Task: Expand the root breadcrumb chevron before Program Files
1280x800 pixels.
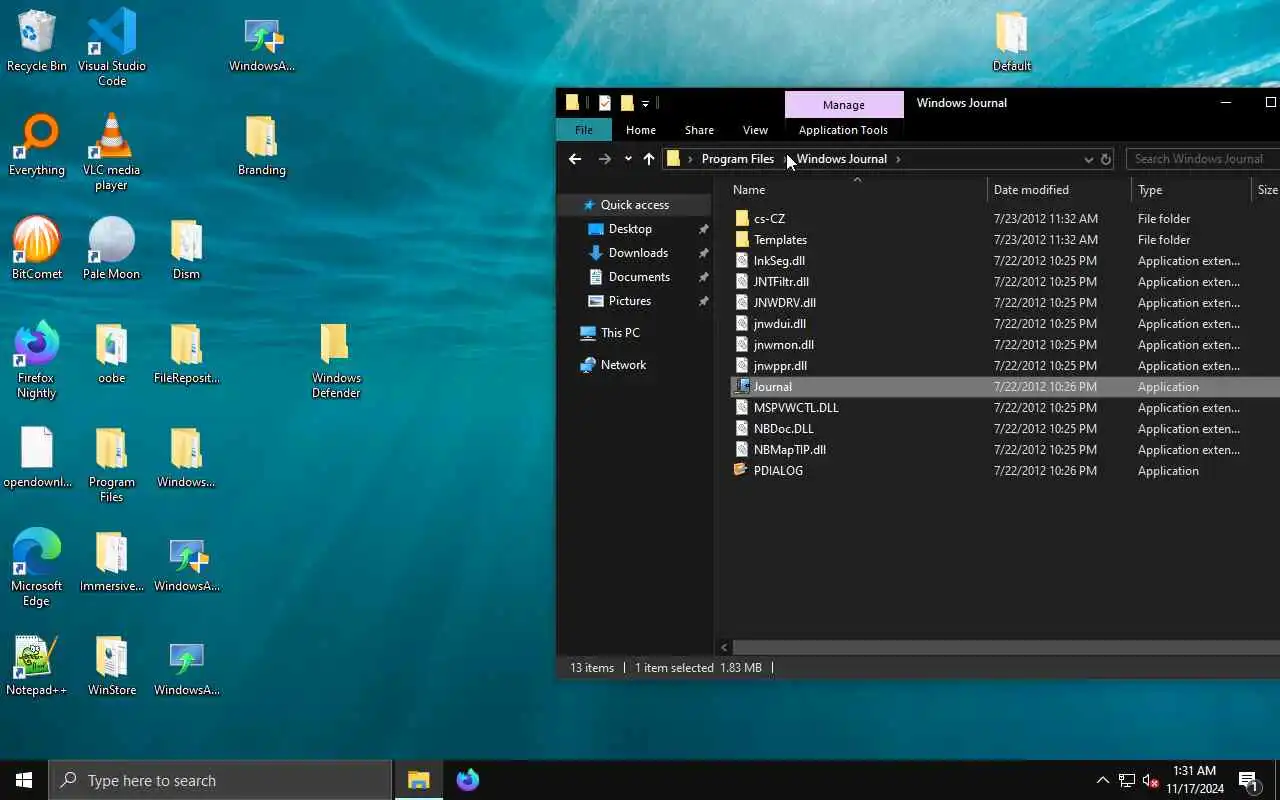Action: pos(690,159)
